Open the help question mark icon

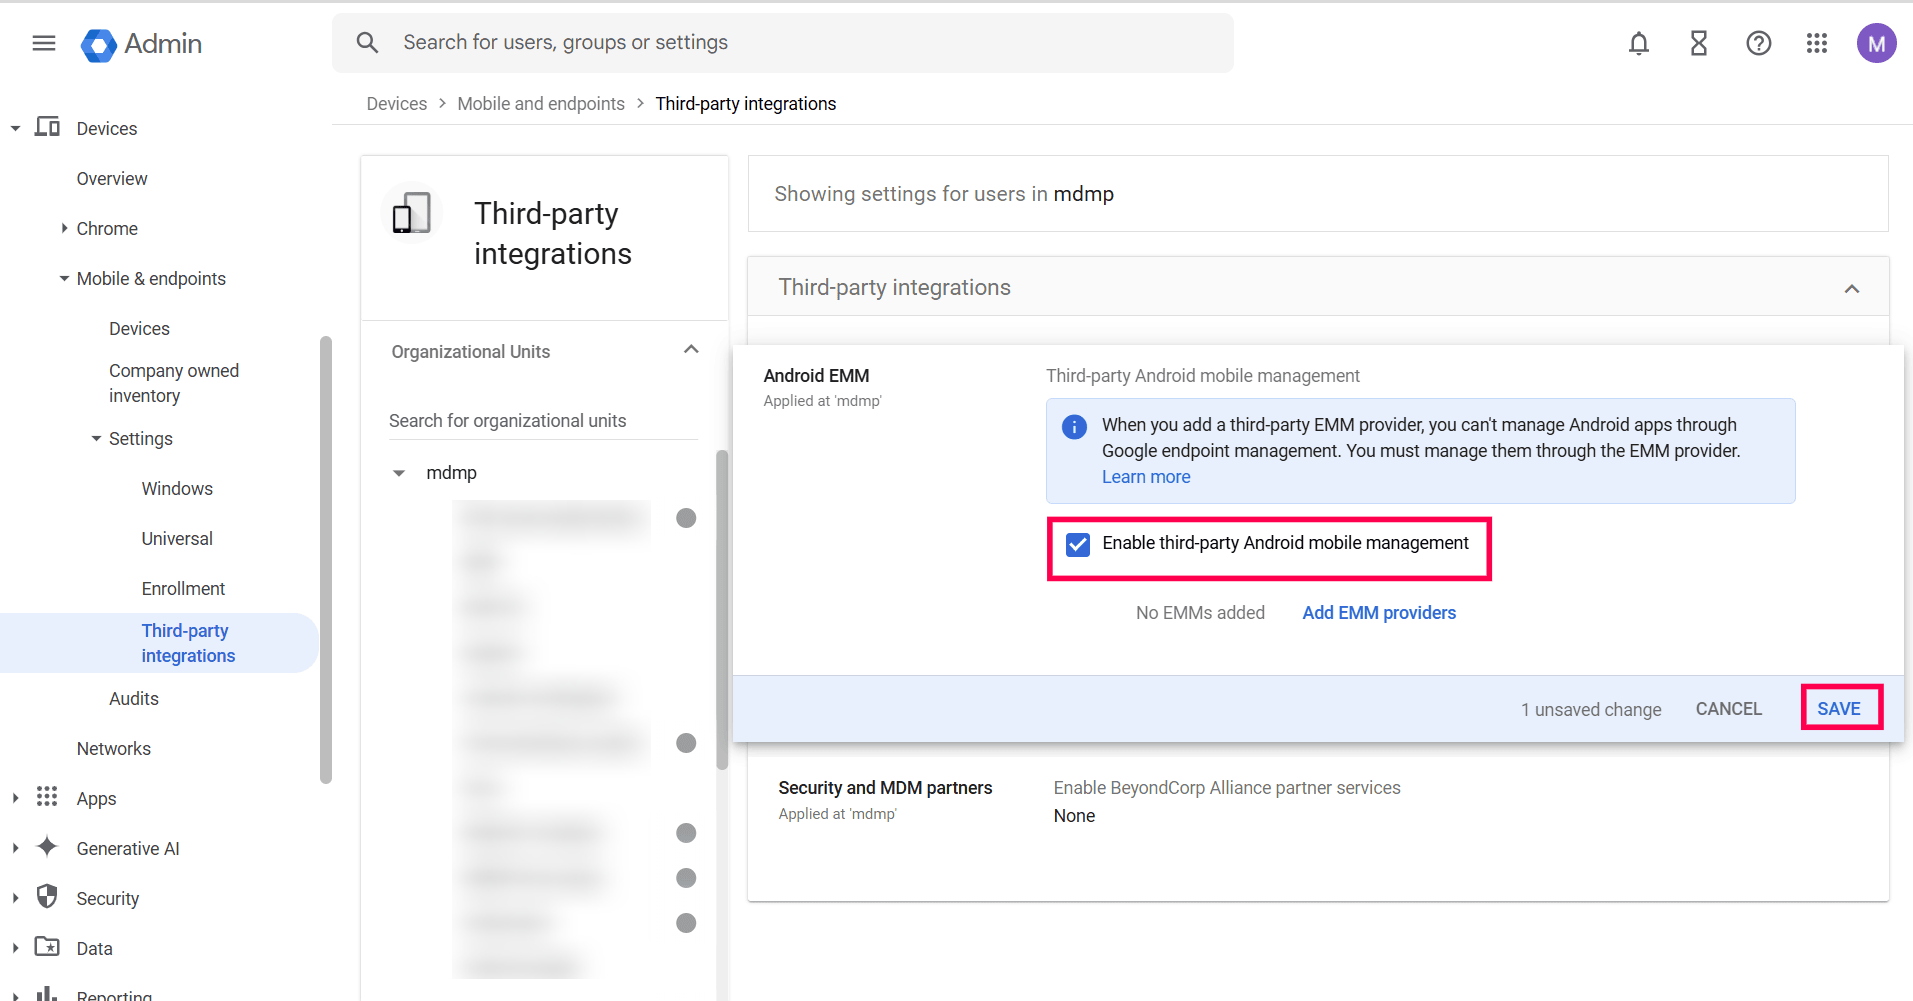(x=1758, y=43)
